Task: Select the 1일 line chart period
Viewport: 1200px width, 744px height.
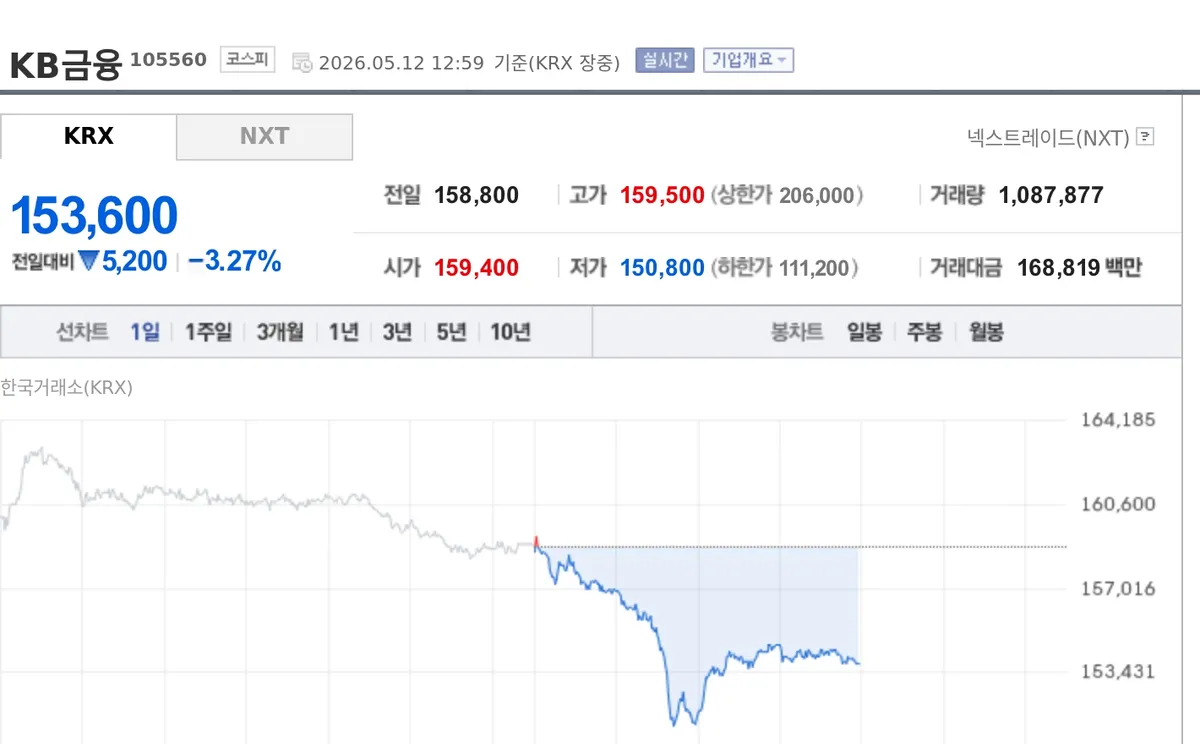Action: [x=145, y=333]
